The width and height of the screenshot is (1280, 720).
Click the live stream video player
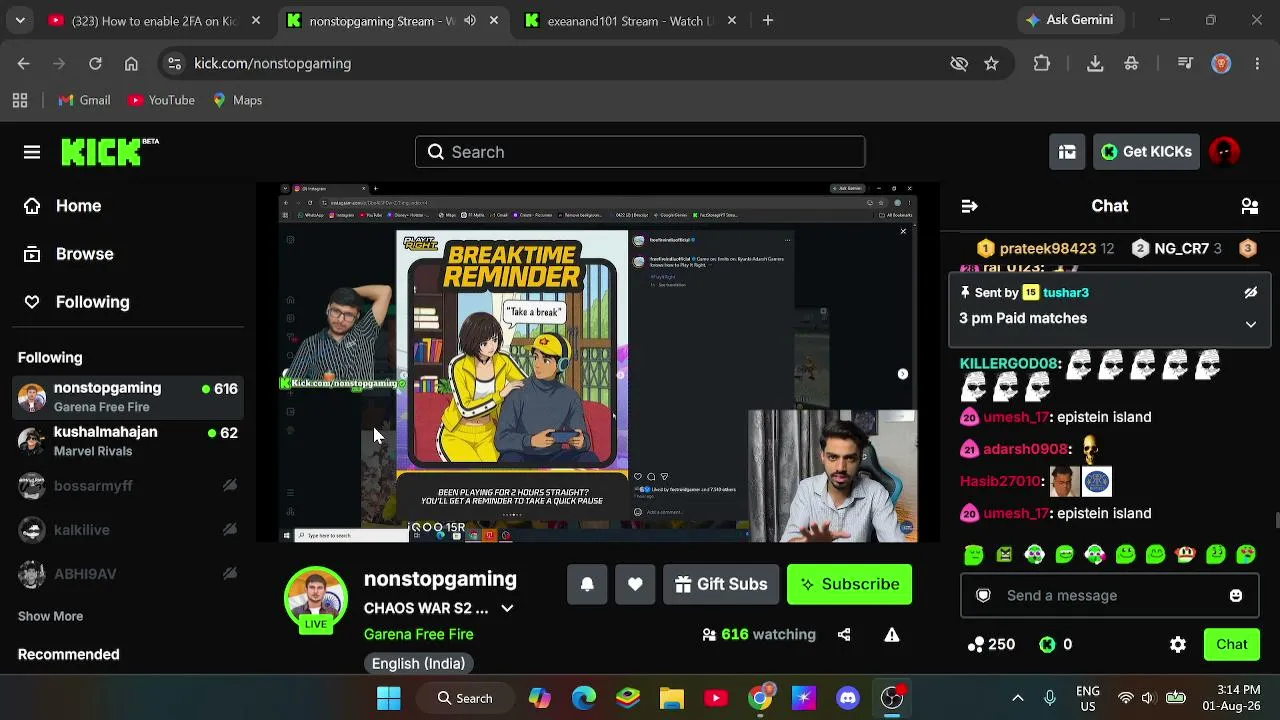[598, 363]
